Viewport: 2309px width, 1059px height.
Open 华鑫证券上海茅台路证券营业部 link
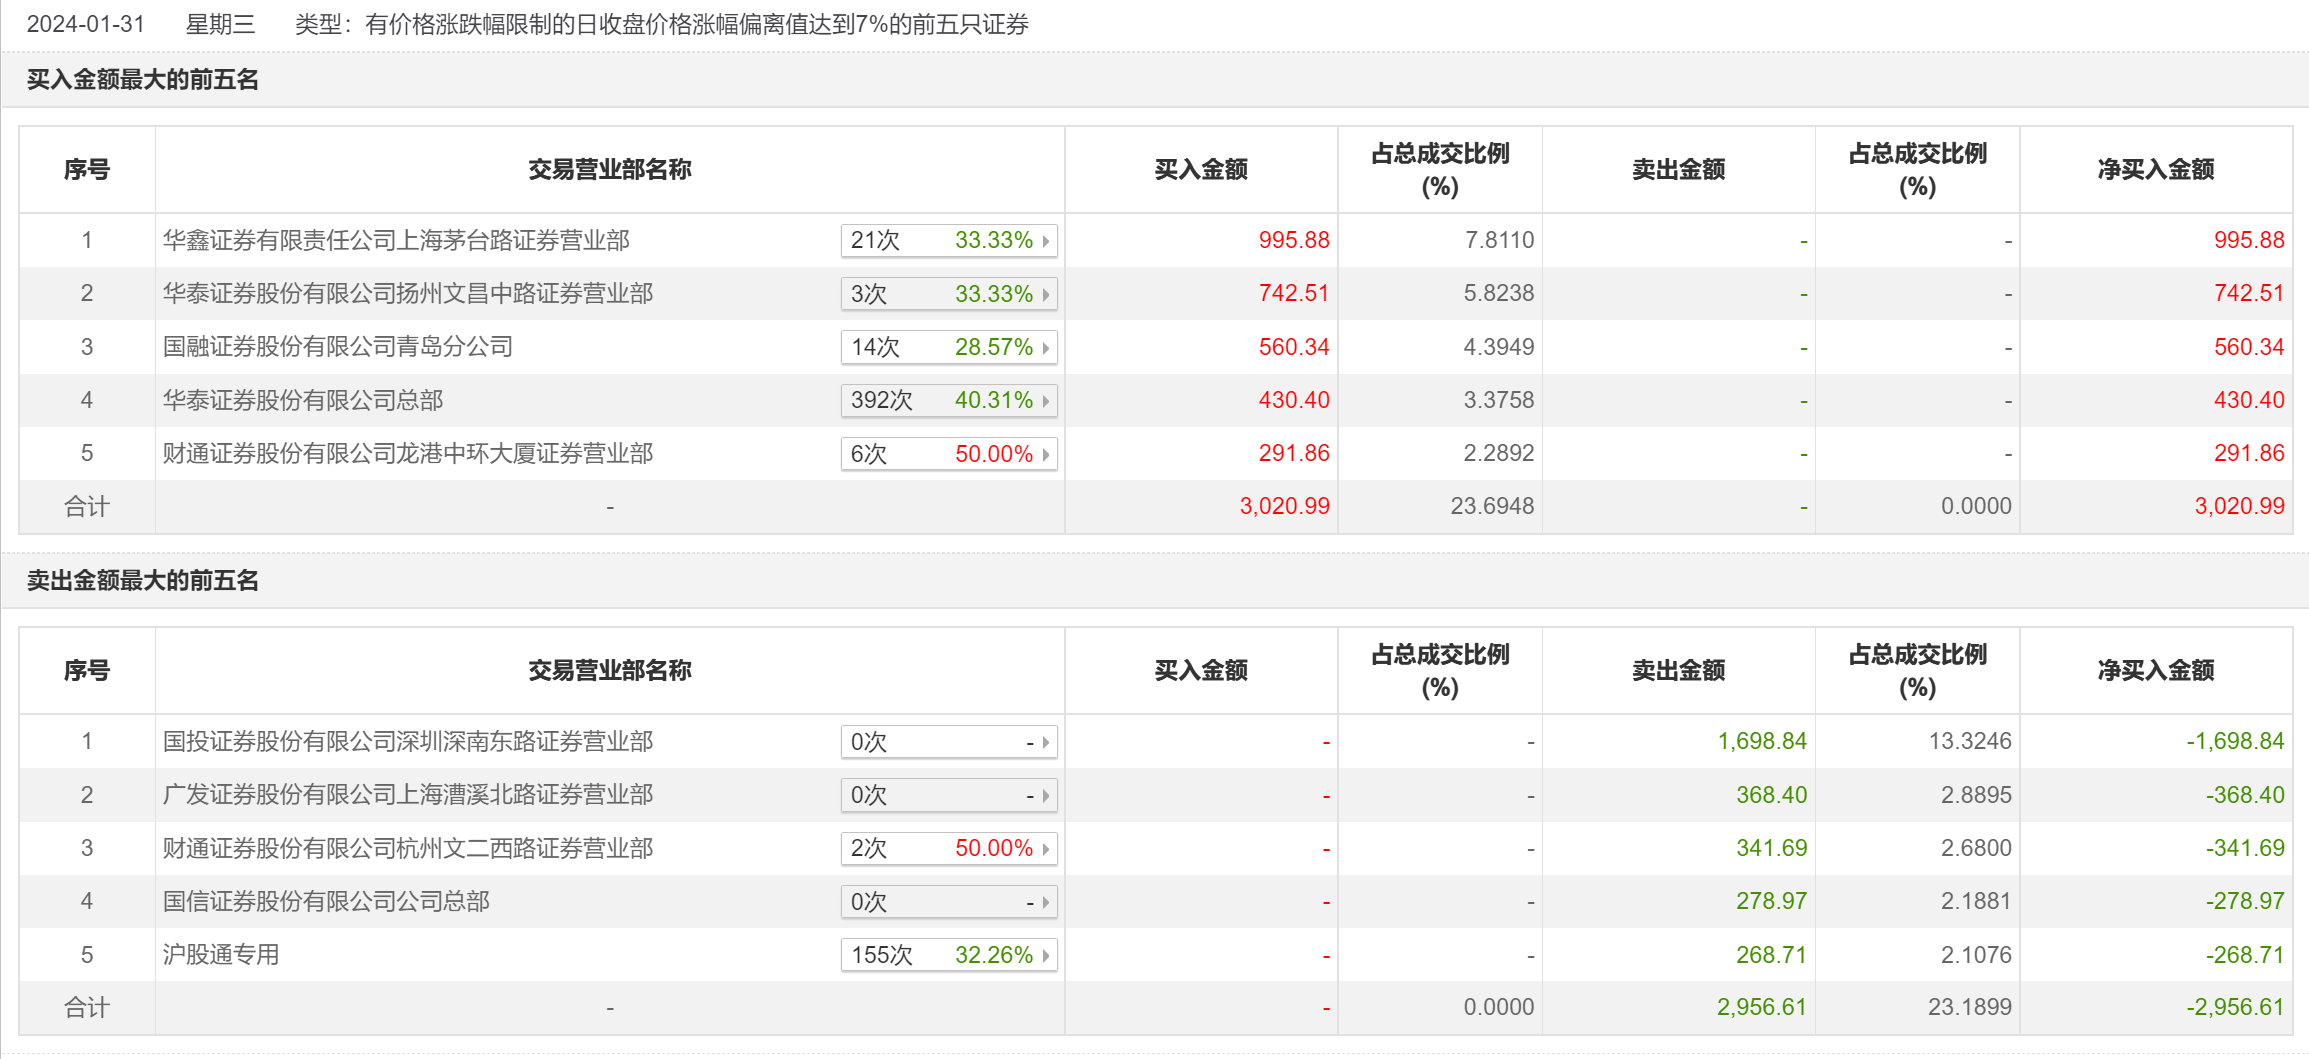click(x=396, y=240)
